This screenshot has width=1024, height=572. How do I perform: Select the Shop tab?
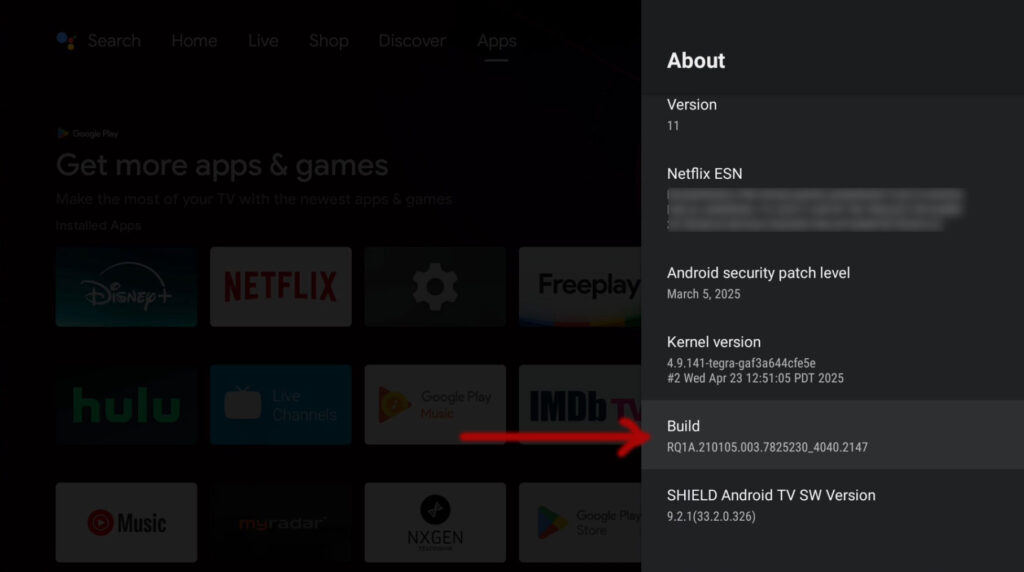point(328,41)
